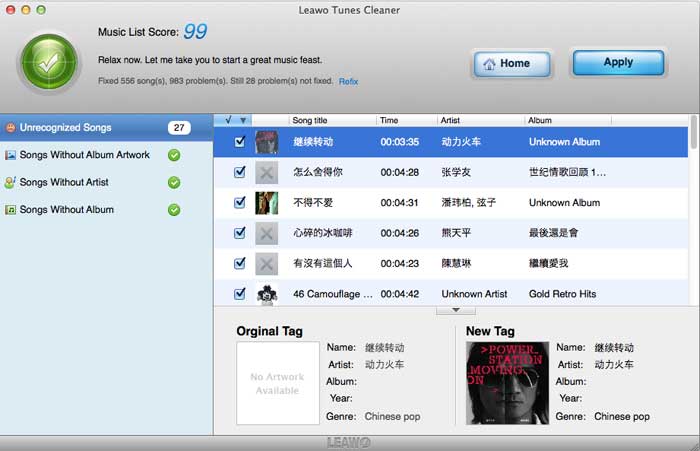Sort by the Album column header

[x=568, y=121]
